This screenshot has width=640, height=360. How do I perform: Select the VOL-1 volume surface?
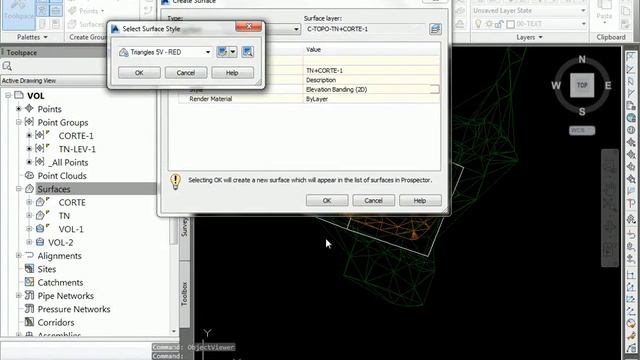[71, 229]
